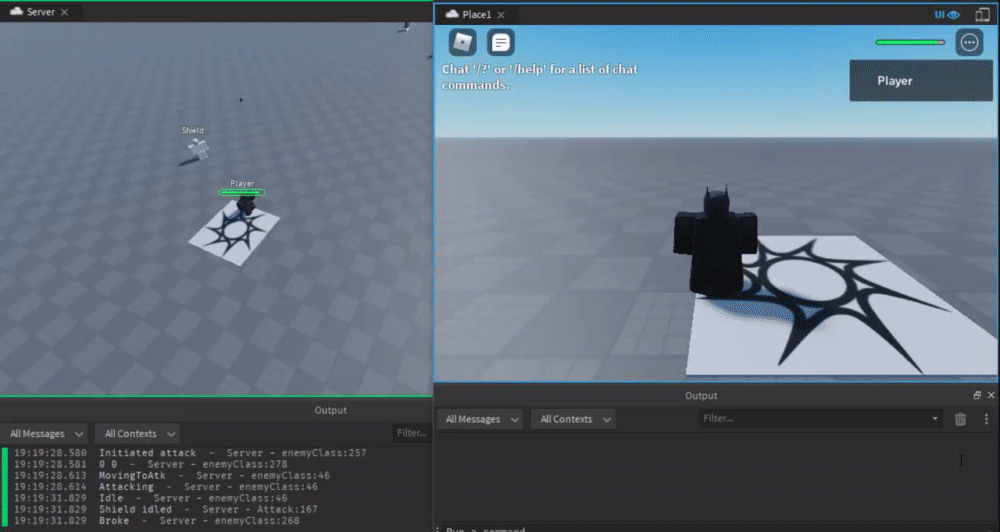The height and width of the screenshot is (532, 1000).
Task: Click the Filter field in the Server output
Action: tap(411, 433)
